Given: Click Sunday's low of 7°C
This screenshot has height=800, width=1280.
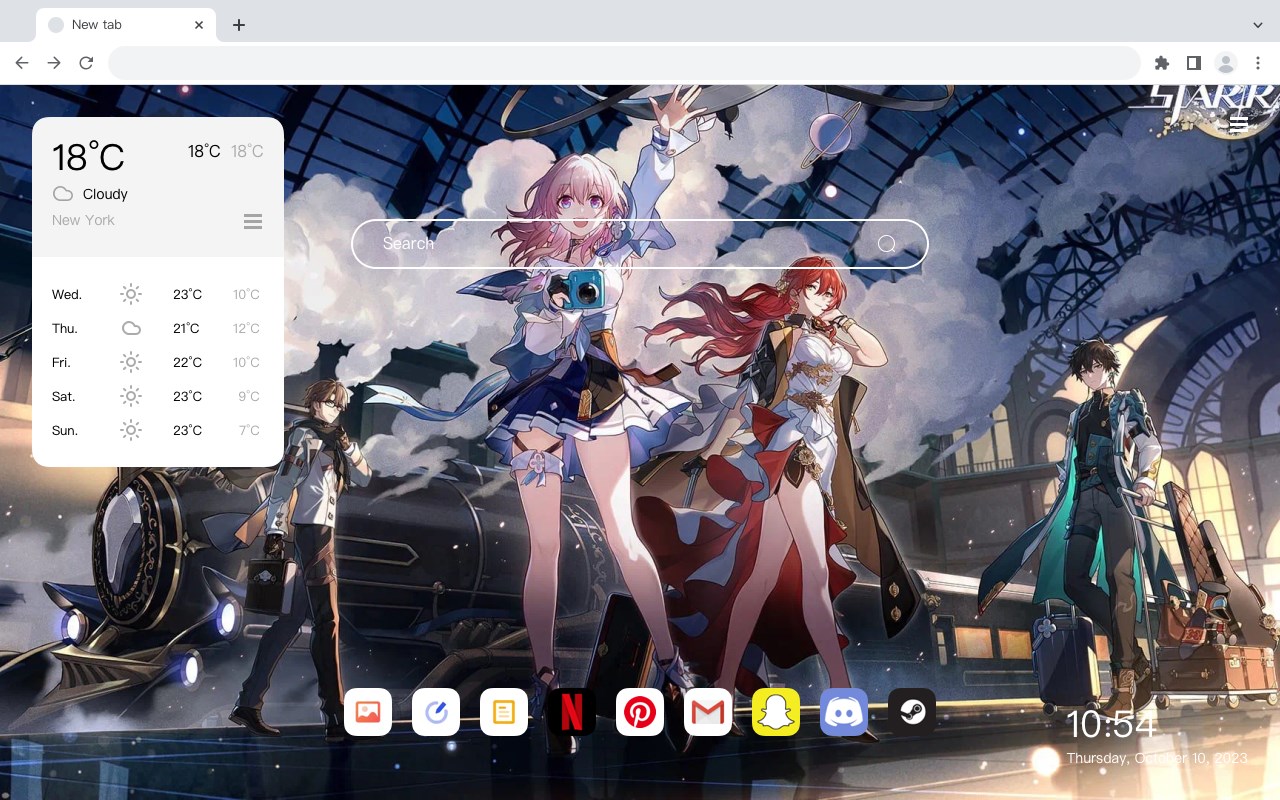Looking at the screenshot, I should [249, 430].
